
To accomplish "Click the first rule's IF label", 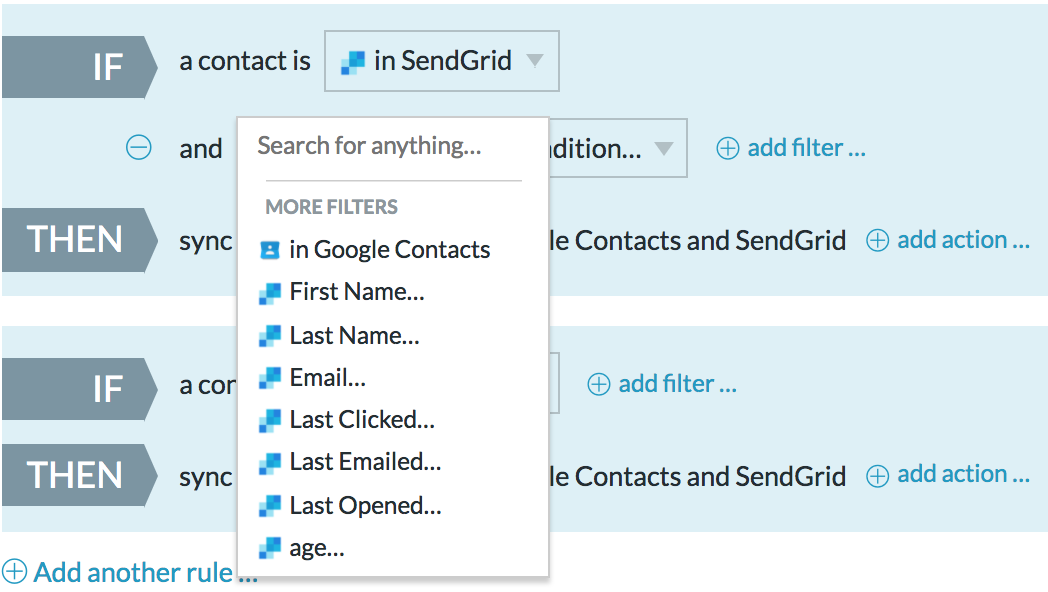I will click(x=80, y=67).
